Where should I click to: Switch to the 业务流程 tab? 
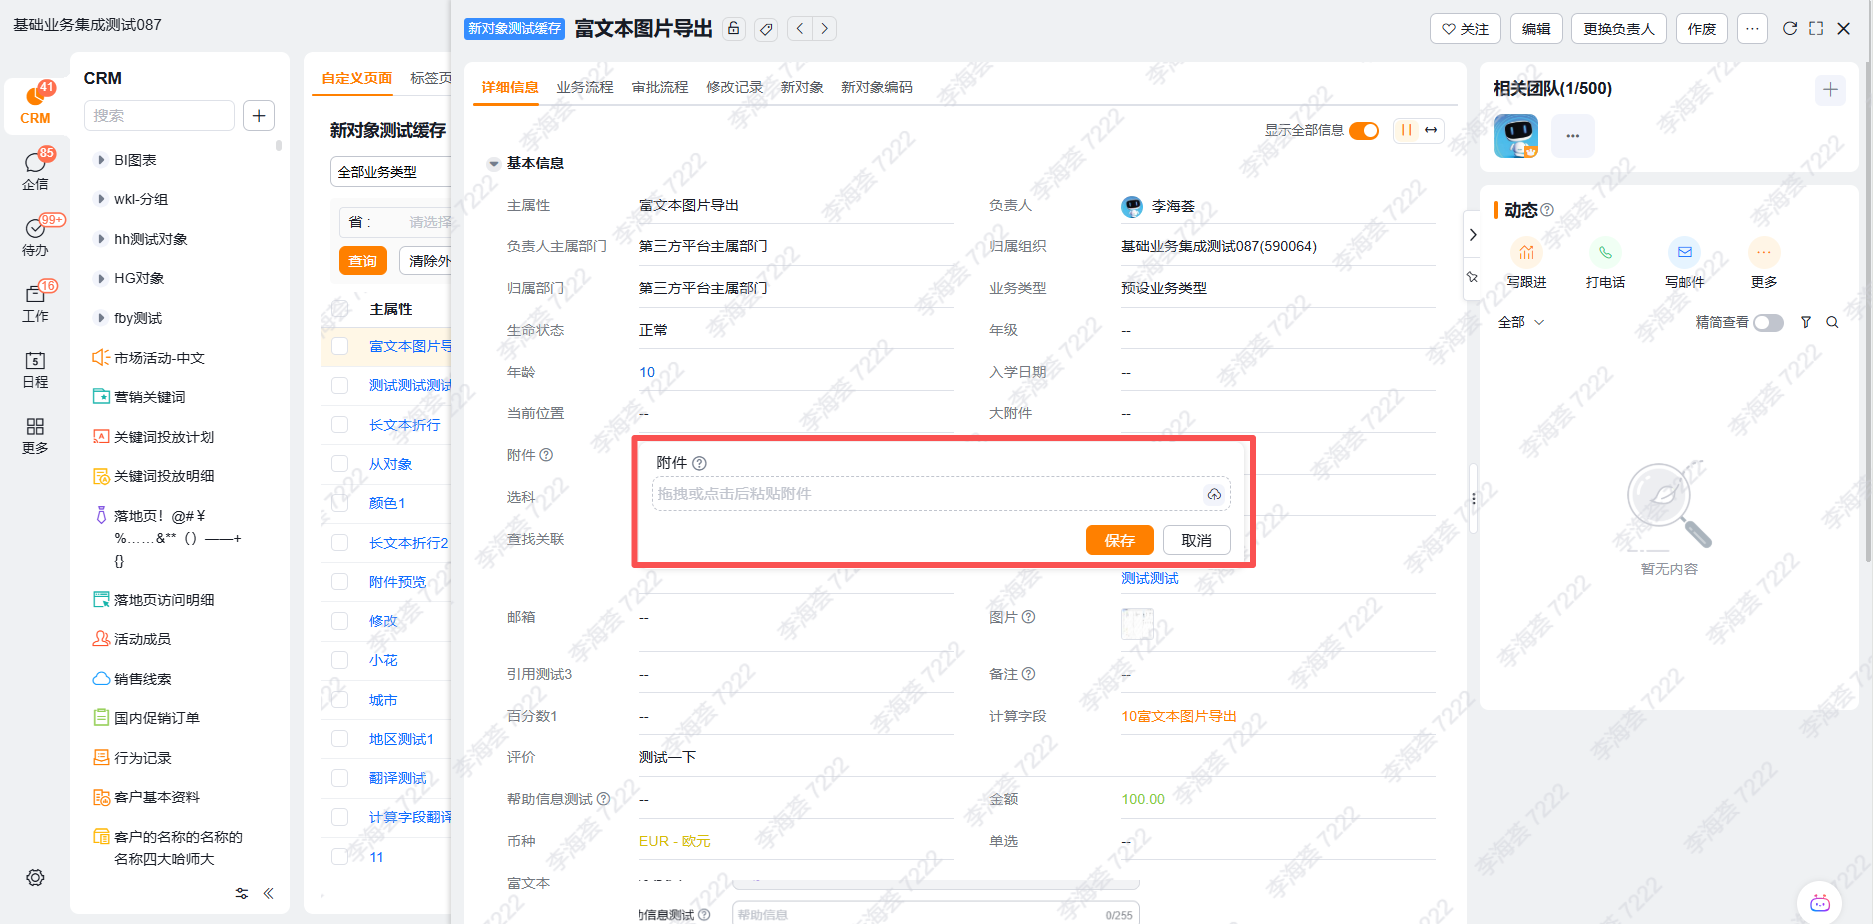(x=585, y=87)
